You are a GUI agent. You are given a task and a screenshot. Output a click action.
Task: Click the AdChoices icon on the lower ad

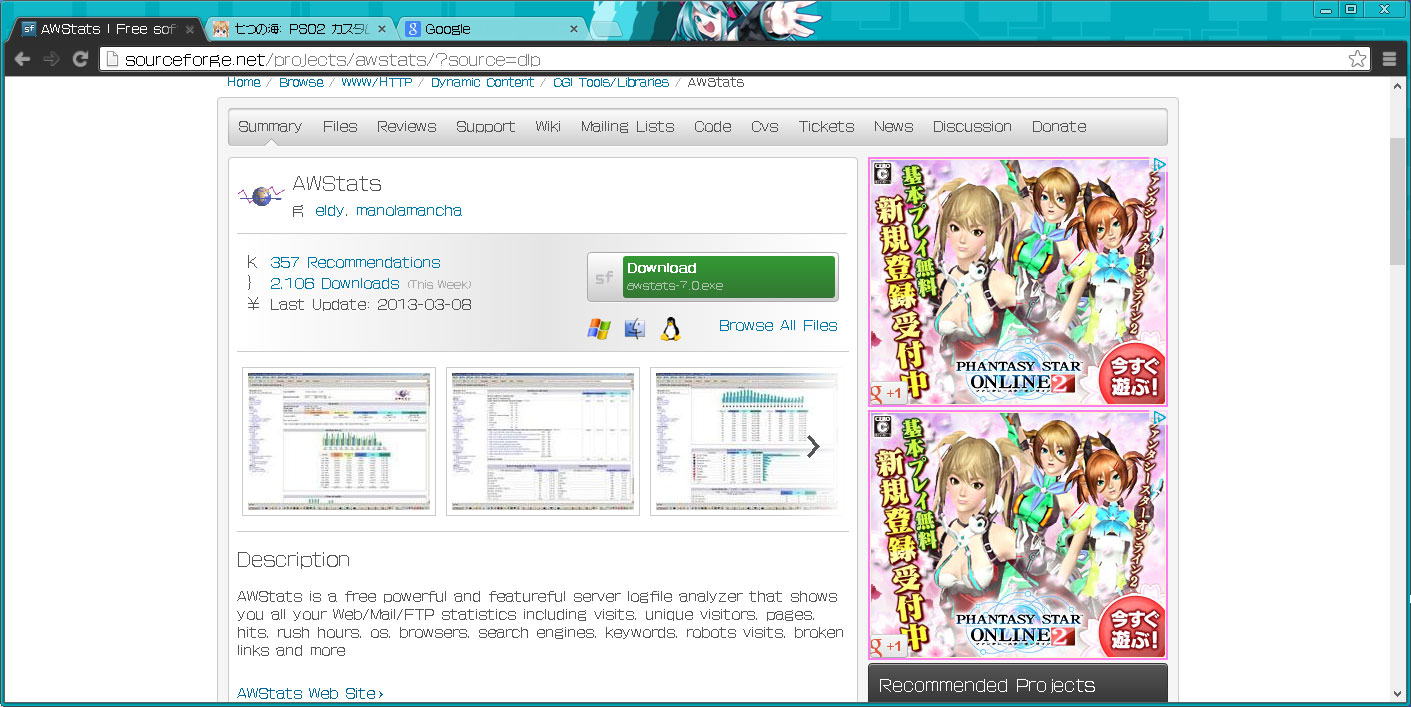click(1160, 418)
